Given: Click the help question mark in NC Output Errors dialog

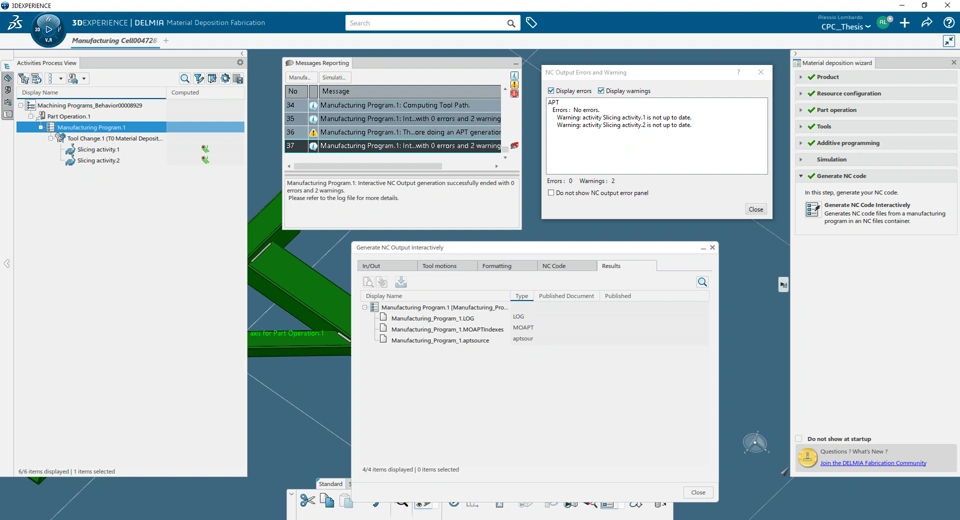Looking at the screenshot, I should (738, 72).
